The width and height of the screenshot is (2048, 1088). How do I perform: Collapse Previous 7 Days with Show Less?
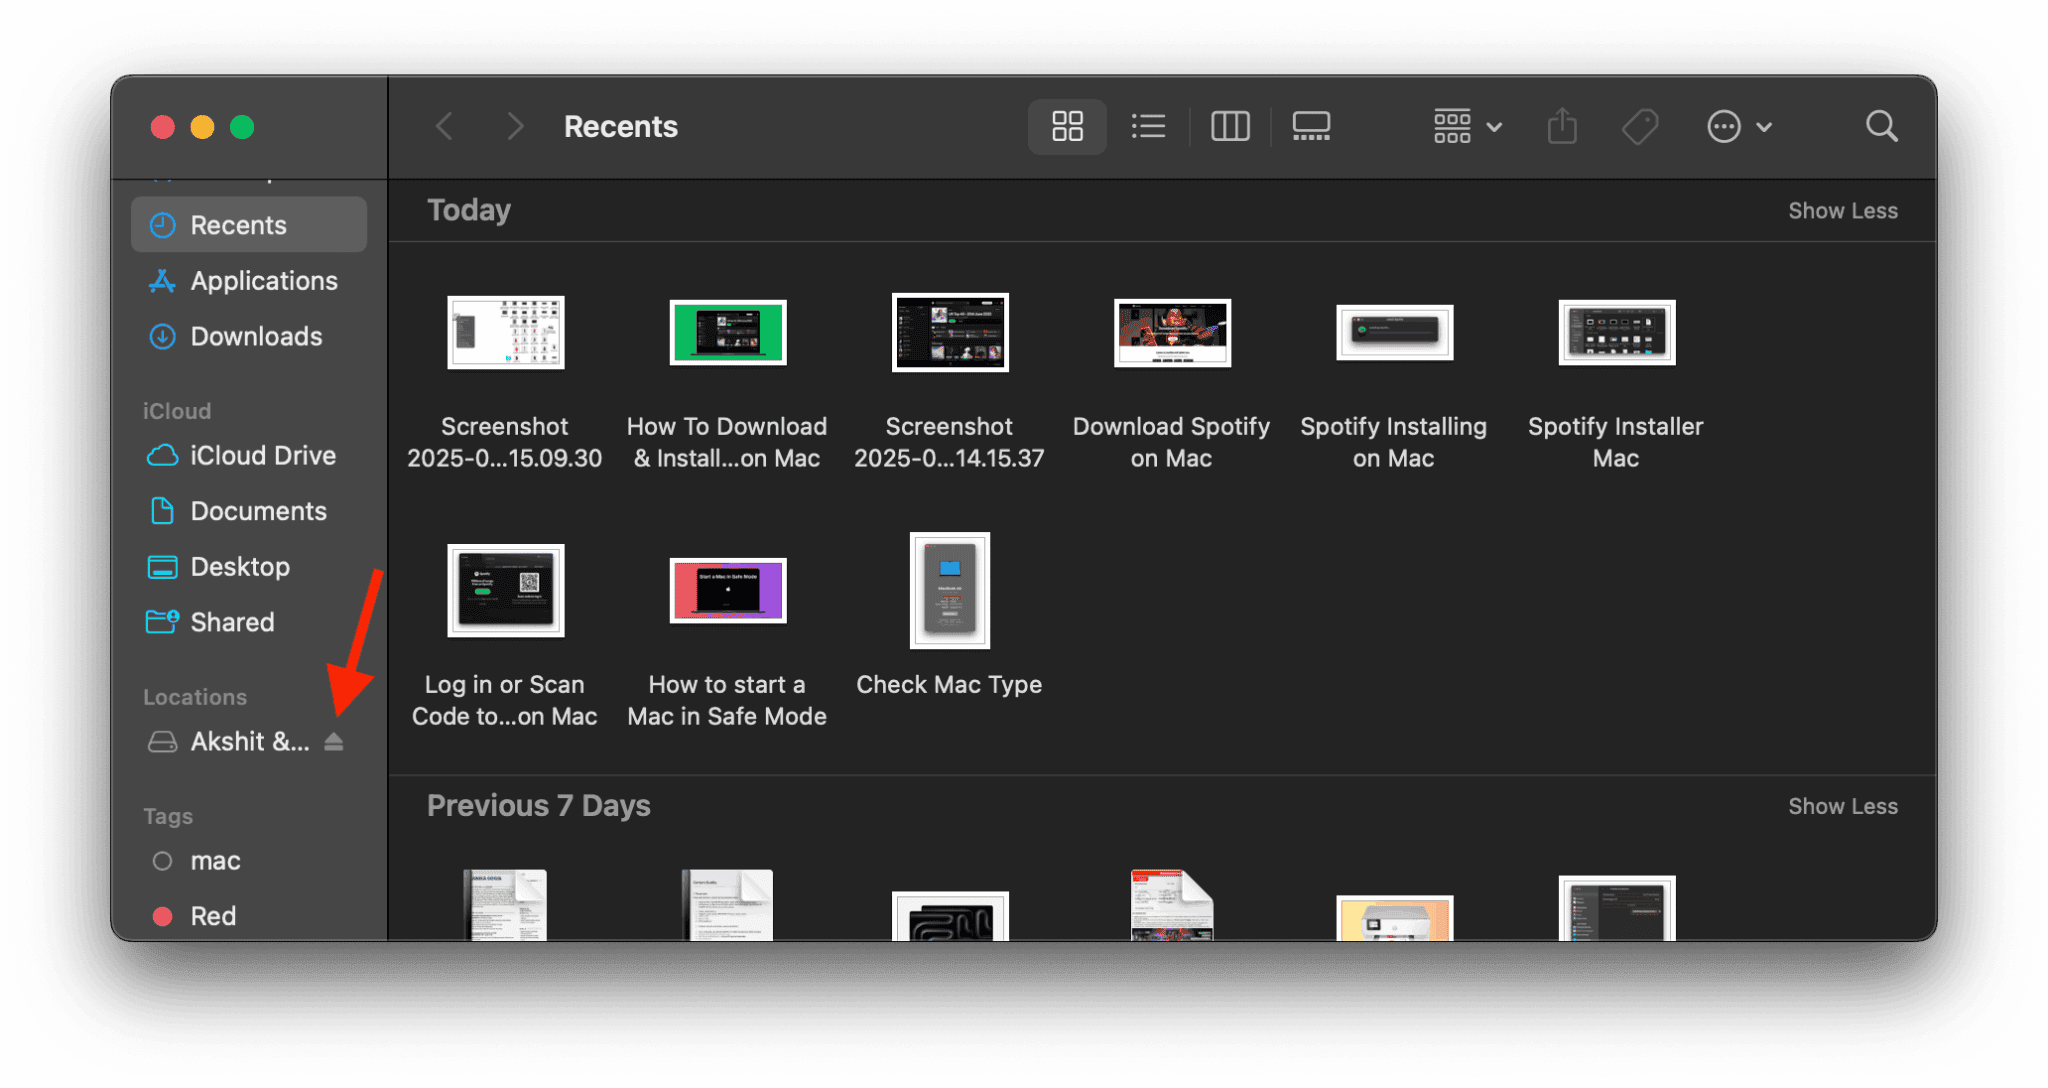point(1842,806)
